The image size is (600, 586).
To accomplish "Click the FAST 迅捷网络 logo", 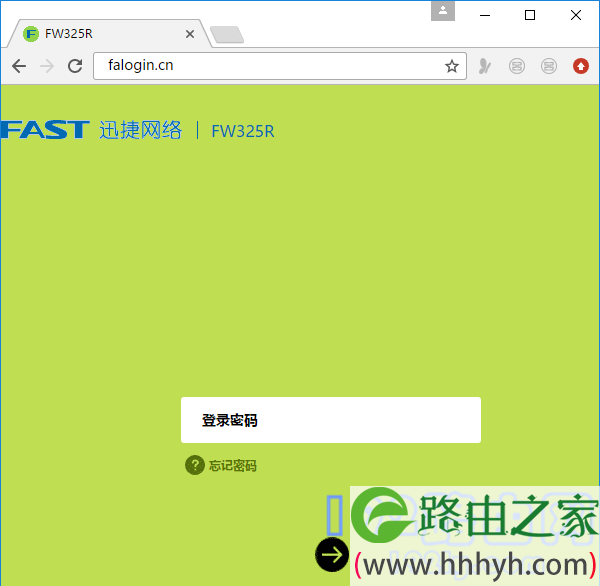I will coord(91,130).
